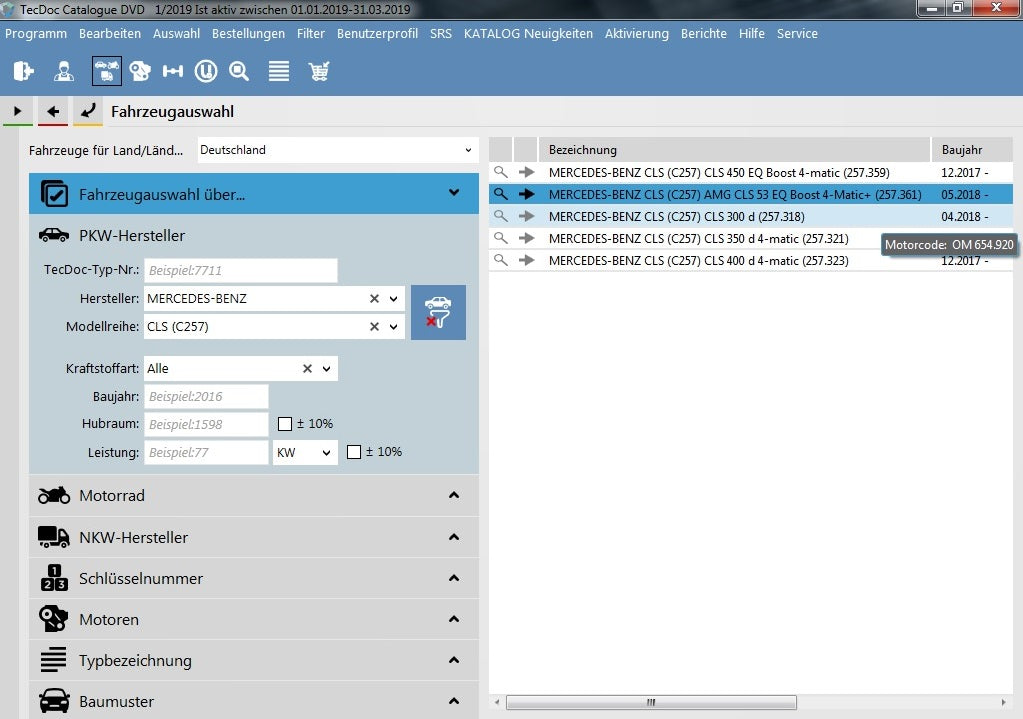Sort by the Bezeichnung column header
1023x719 pixels.
pos(734,149)
